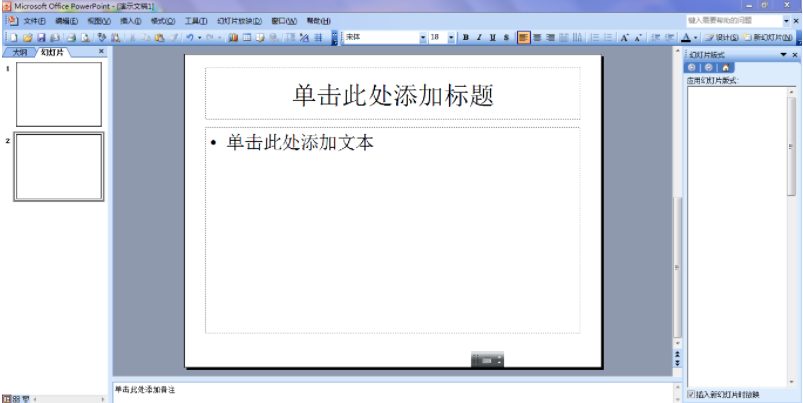
Task: Paste from clipboard via the Paste icon
Action: [159, 37]
